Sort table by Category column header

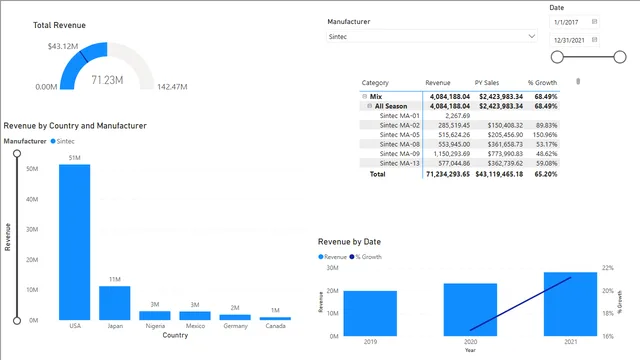(375, 83)
